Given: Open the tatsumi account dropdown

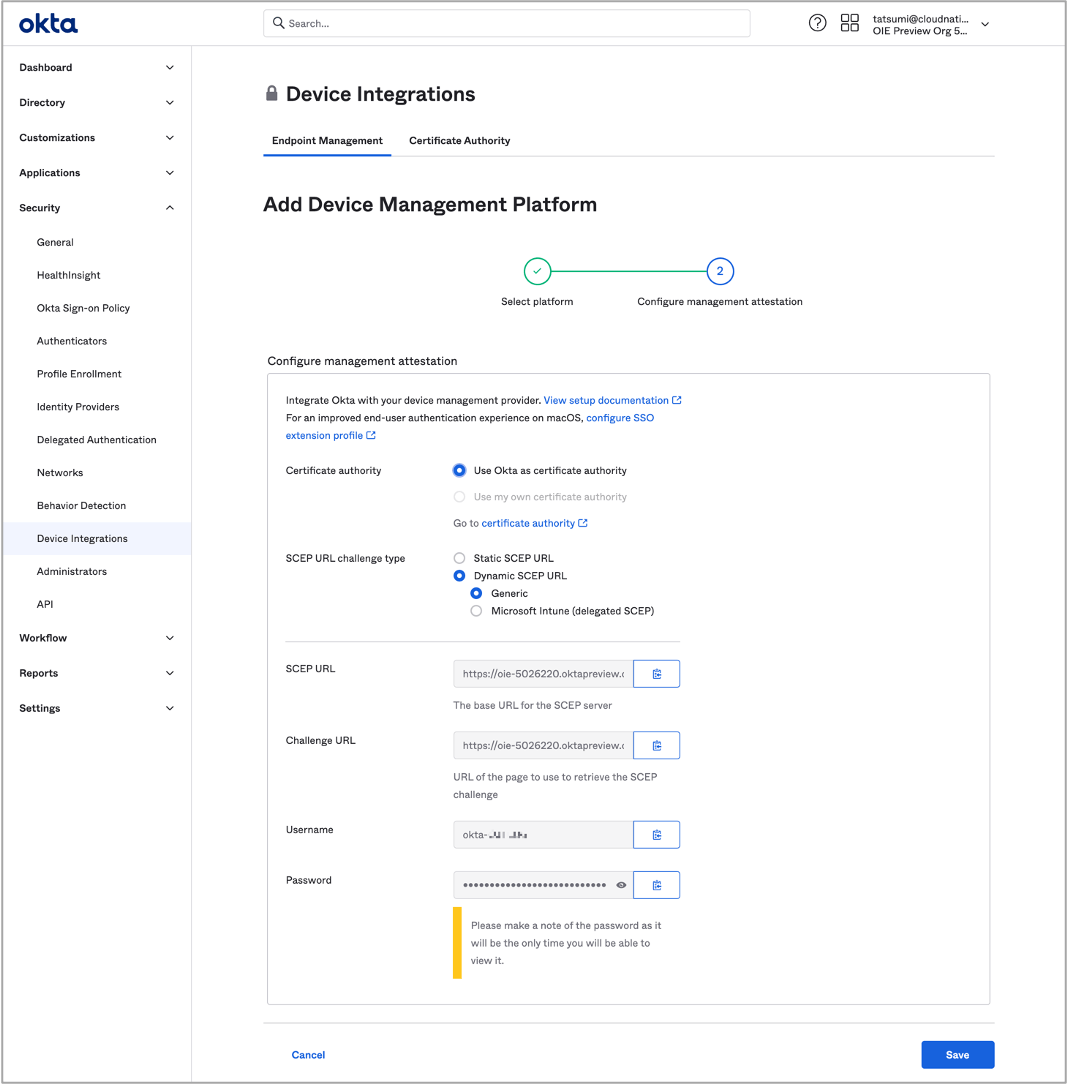Looking at the screenshot, I should (930, 23).
